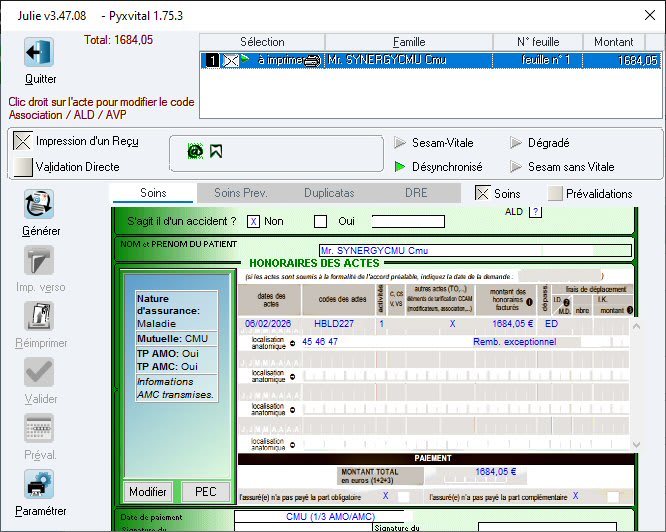Click the Quitter exit icon
The height and width of the screenshot is (532, 666).
pyautogui.click(x=39, y=53)
